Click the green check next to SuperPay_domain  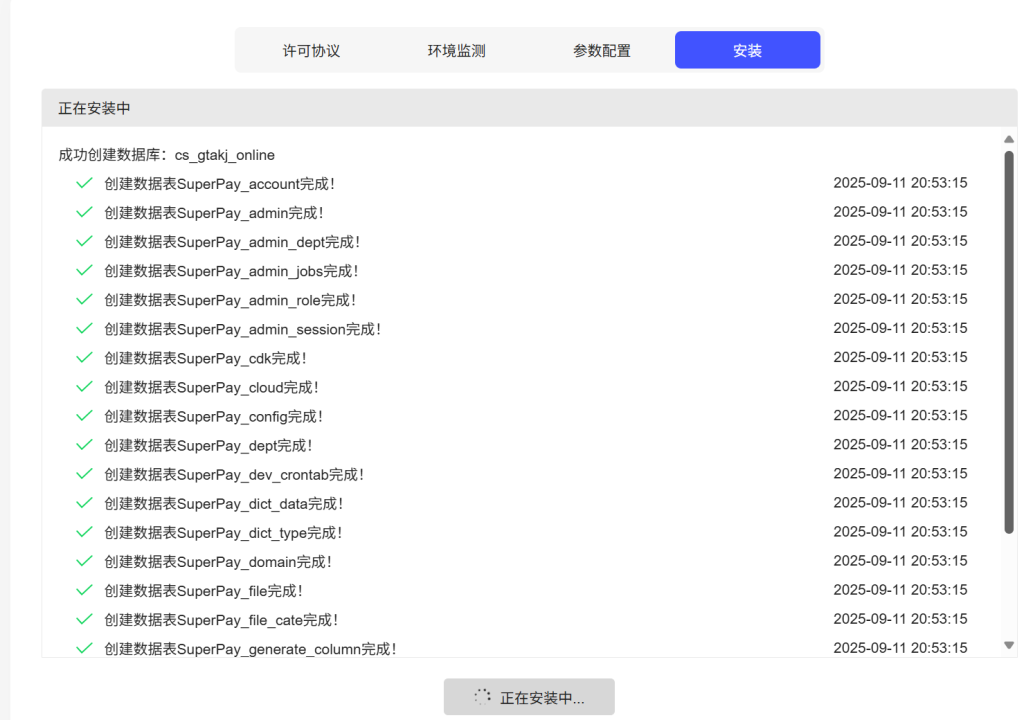(x=84, y=561)
